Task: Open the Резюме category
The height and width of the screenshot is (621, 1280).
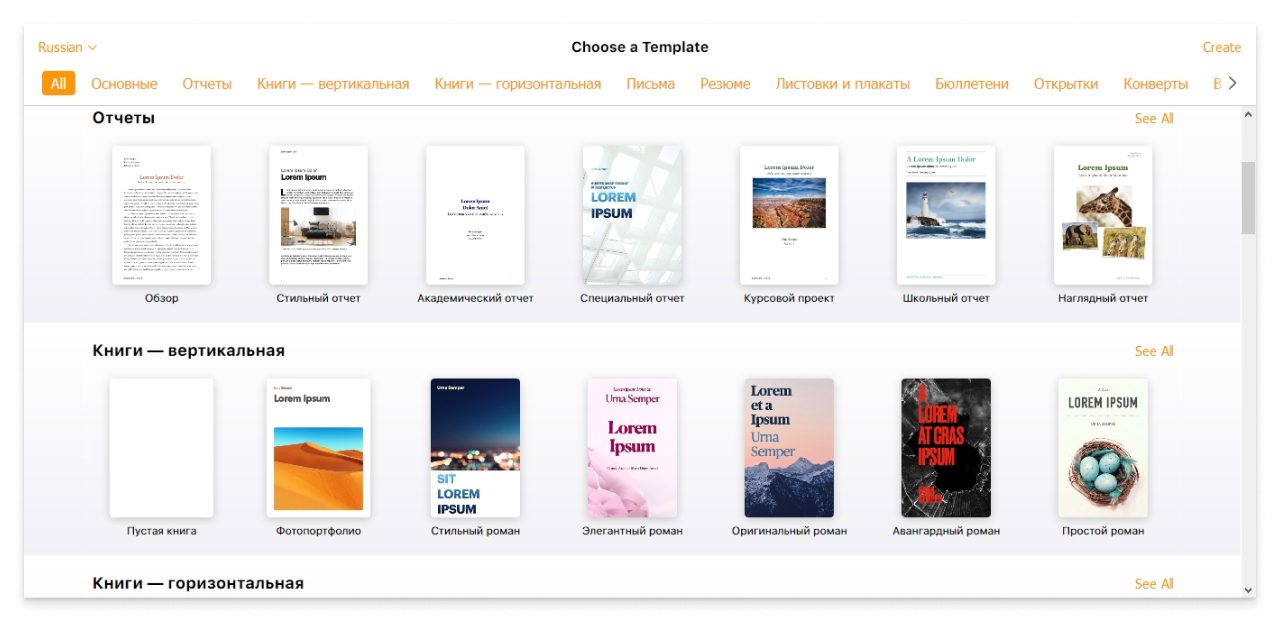Action: 724,85
